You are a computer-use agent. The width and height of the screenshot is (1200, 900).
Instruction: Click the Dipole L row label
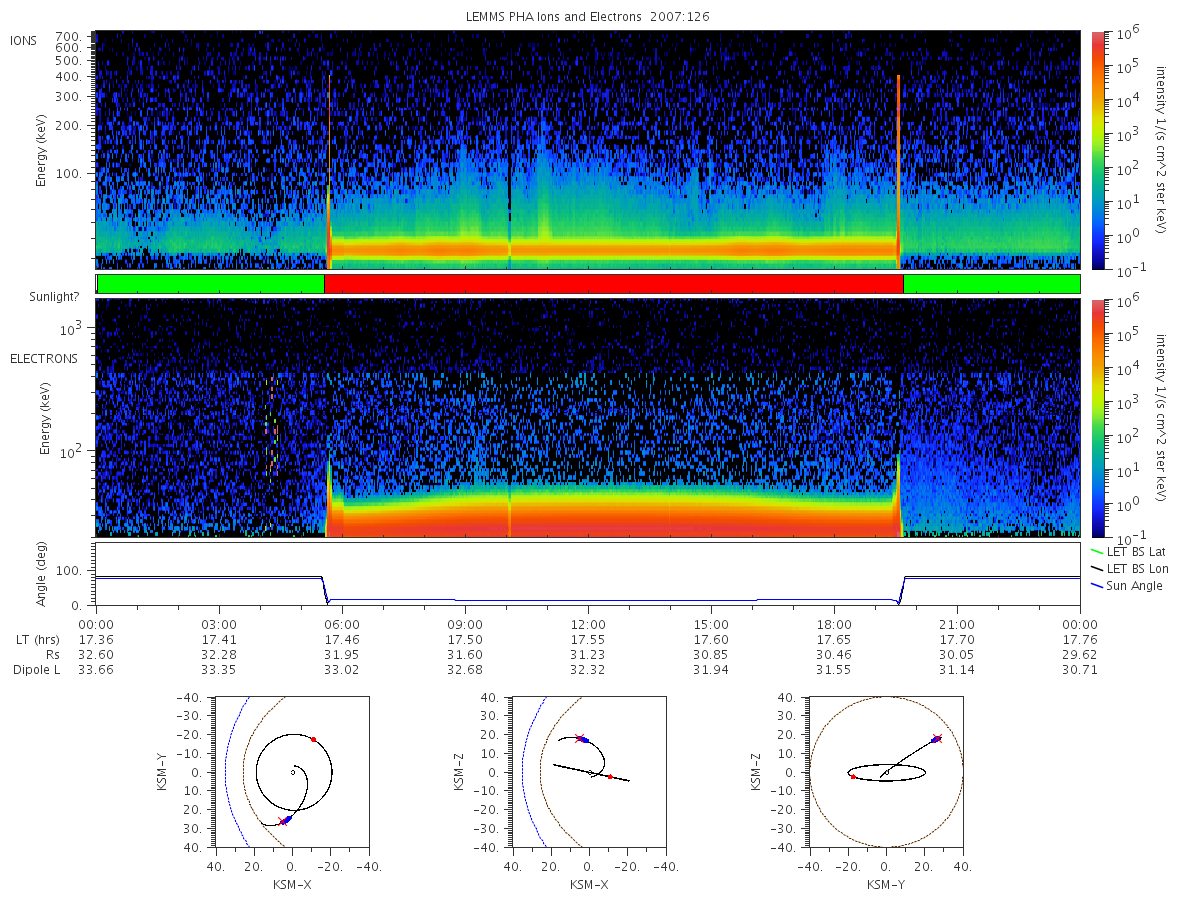(36, 669)
